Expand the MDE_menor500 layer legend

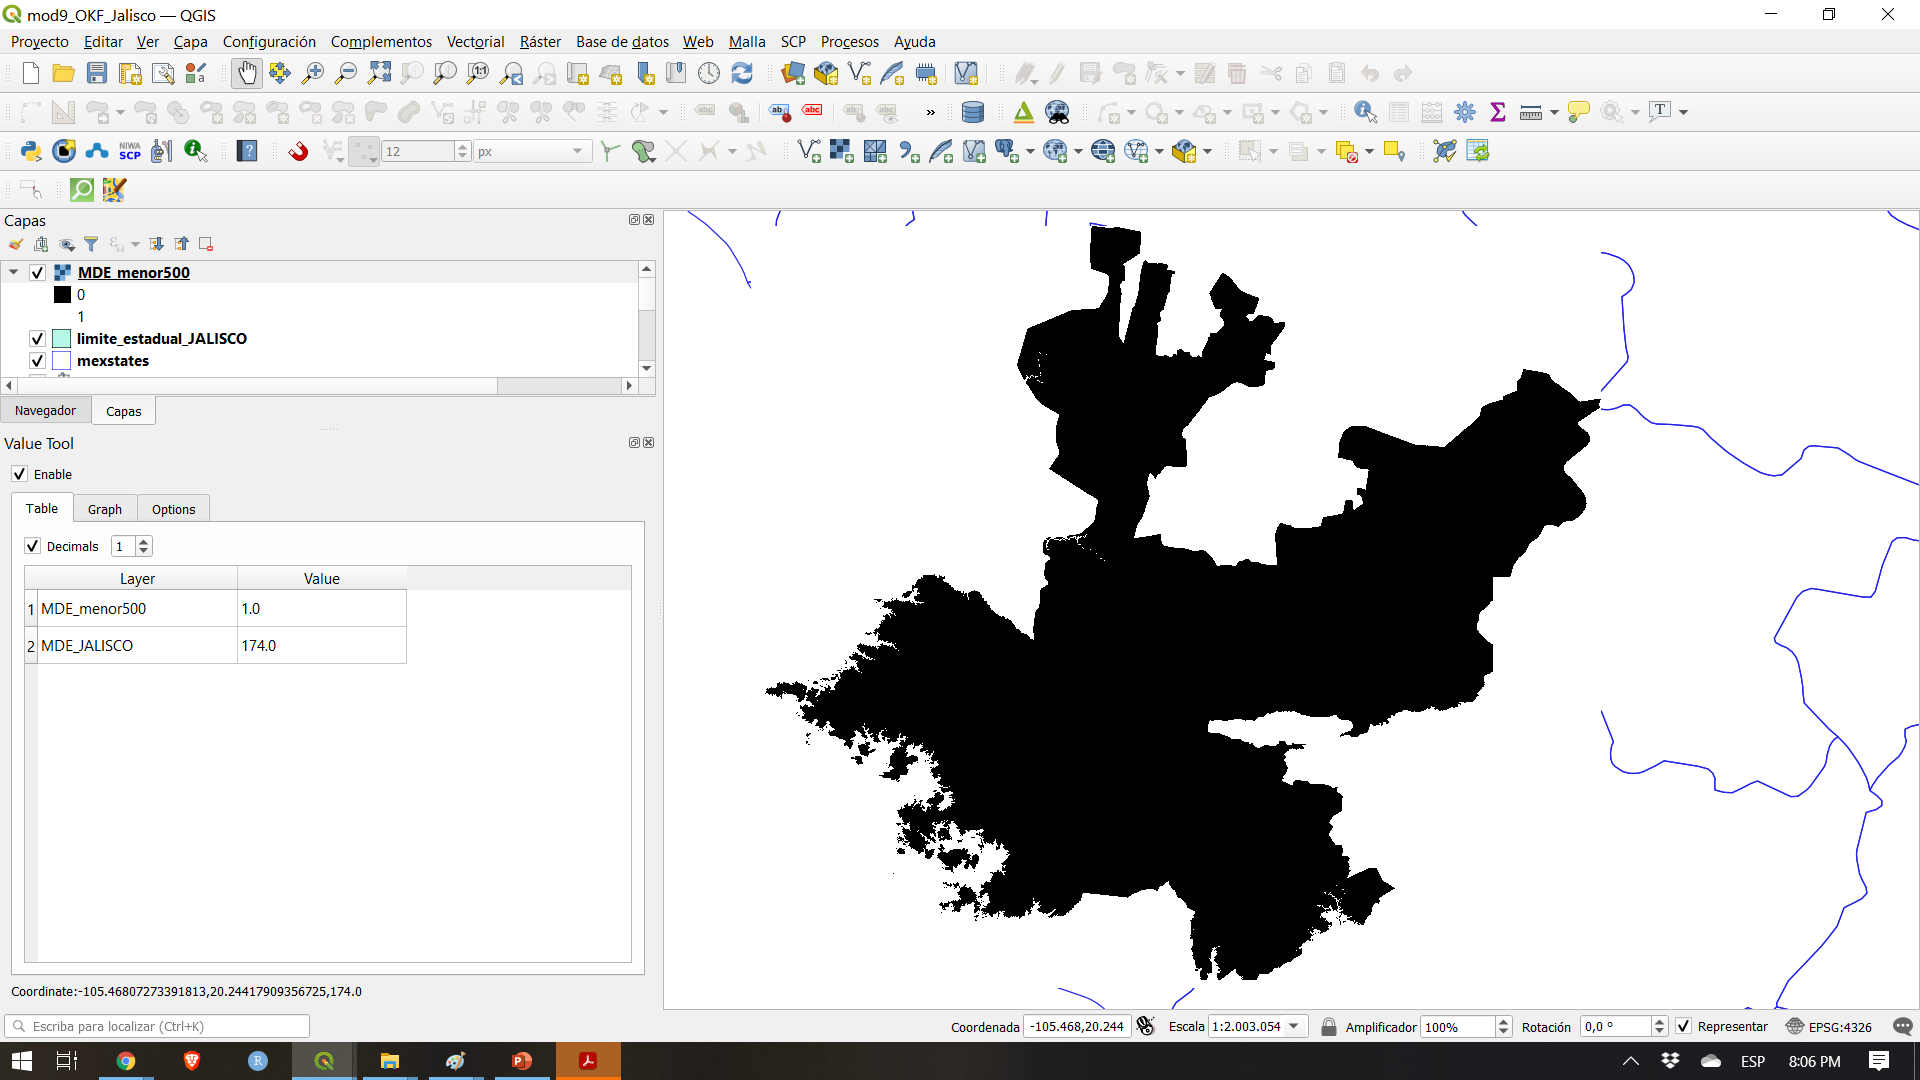tap(15, 272)
